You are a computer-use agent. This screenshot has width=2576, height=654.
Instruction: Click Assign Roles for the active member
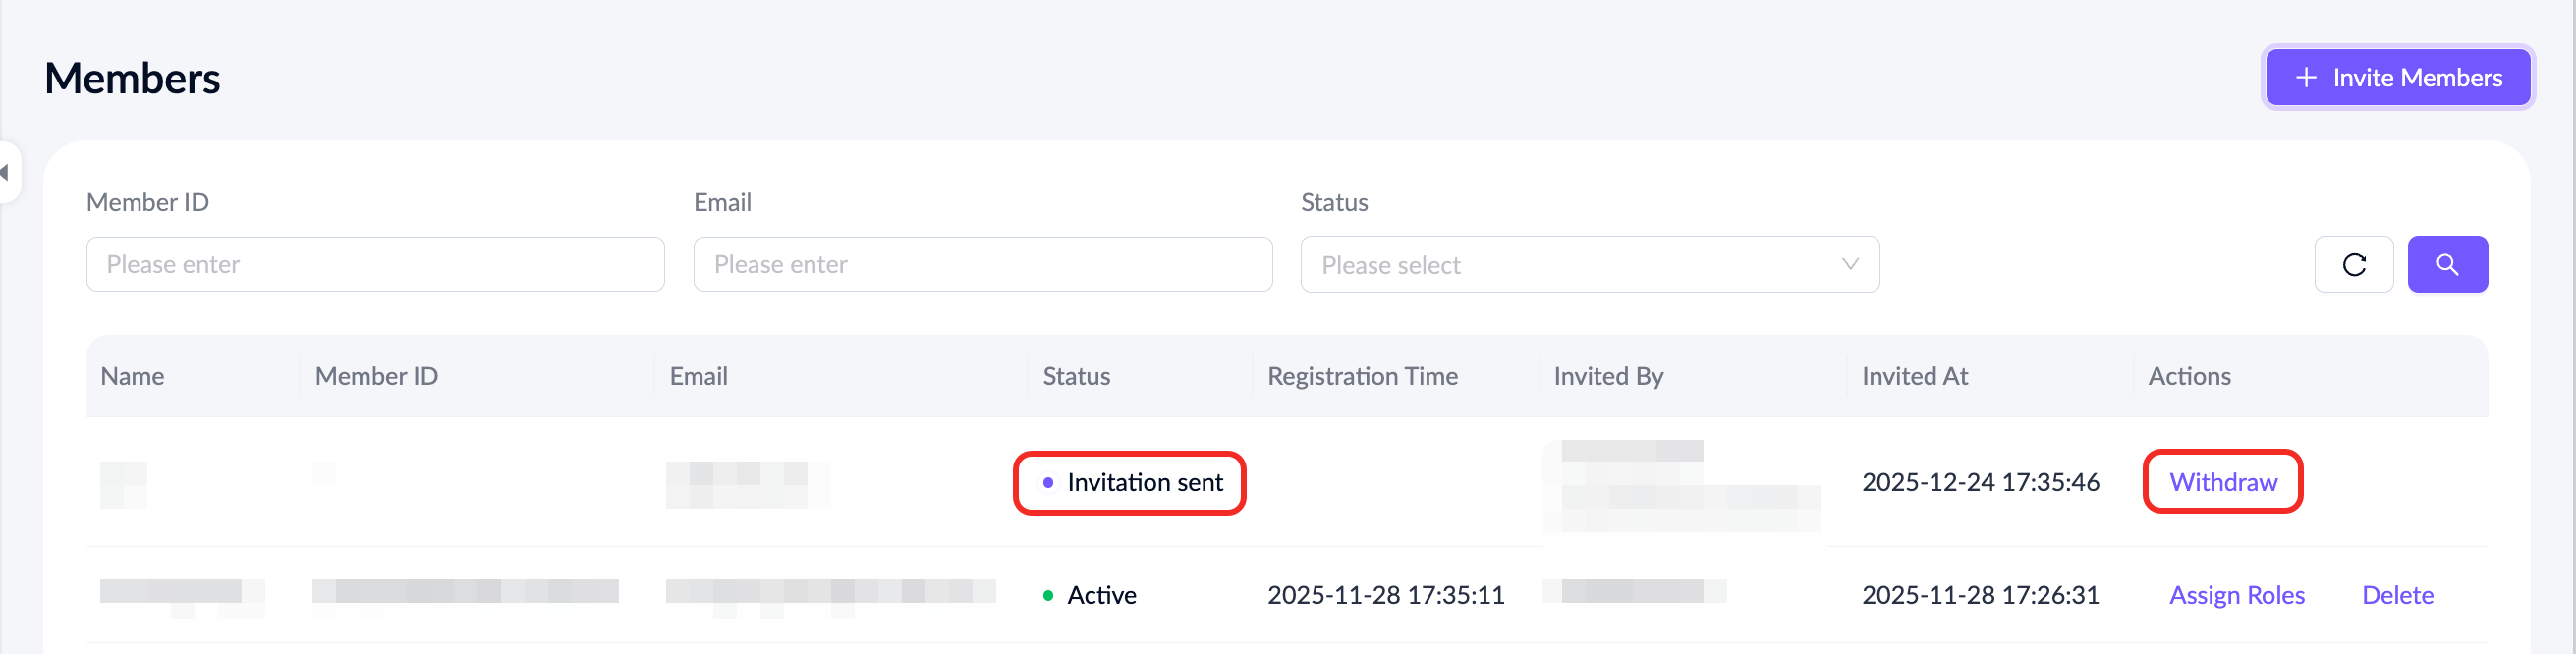(x=2236, y=595)
